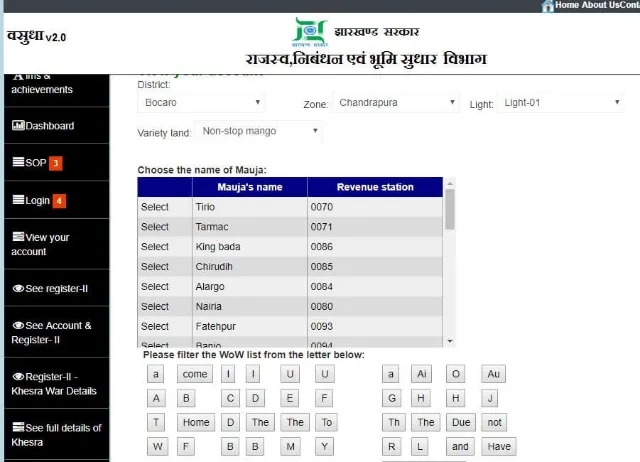Open the SOP sidebar item
Screen dimensions: 640x462
[x=37, y=162]
